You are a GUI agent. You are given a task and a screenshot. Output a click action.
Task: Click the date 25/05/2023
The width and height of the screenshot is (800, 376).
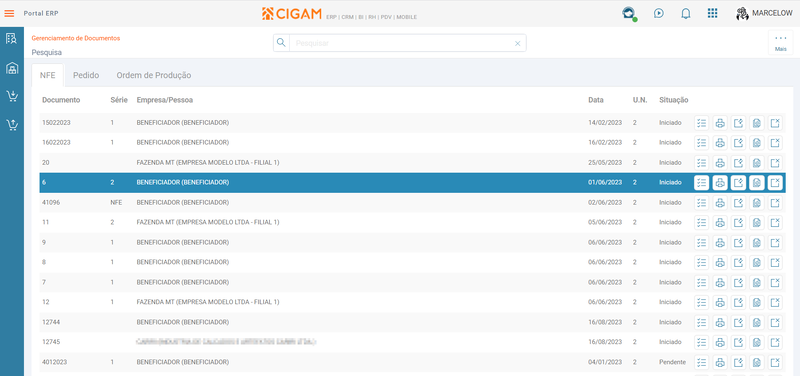pyautogui.click(x=605, y=163)
